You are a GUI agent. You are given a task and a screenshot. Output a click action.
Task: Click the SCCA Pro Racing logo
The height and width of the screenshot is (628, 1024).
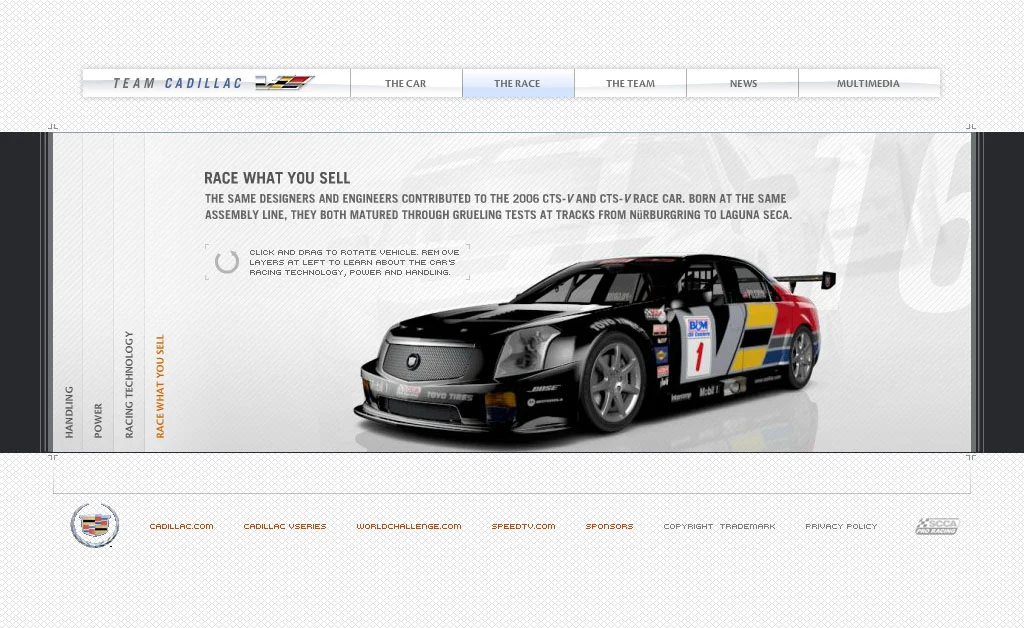pyautogui.click(x=937, y=526)
